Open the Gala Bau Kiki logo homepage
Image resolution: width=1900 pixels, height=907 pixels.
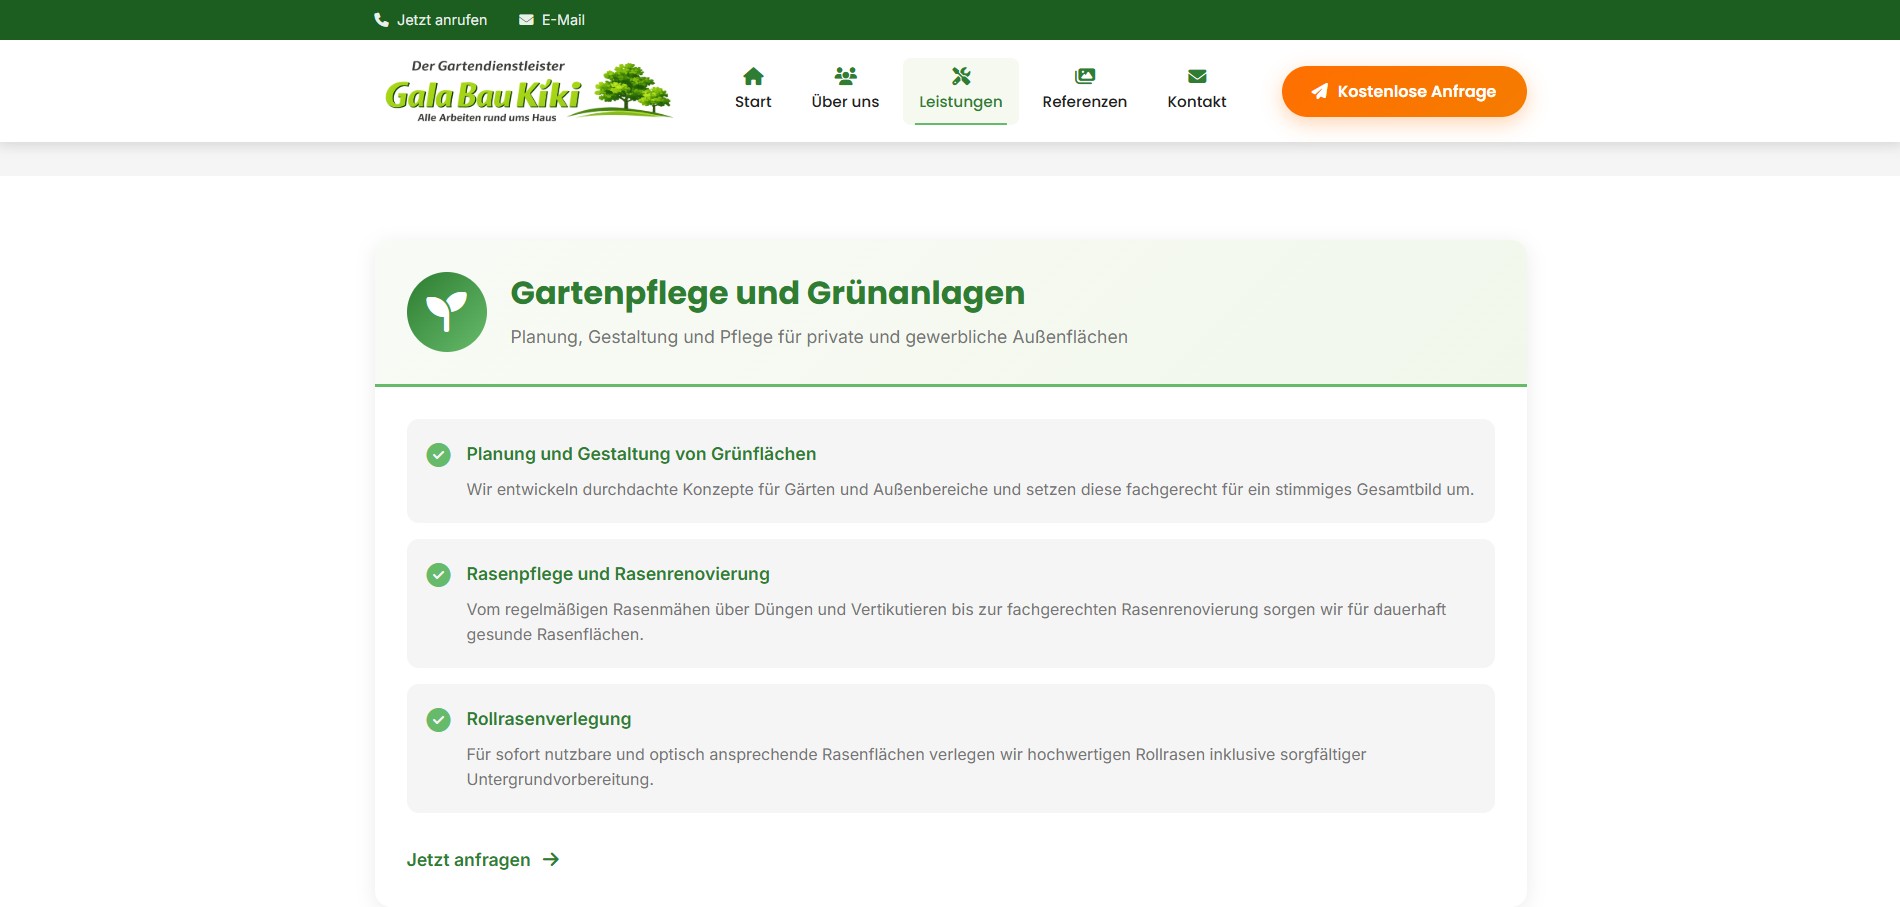click(x=528, y=91)
